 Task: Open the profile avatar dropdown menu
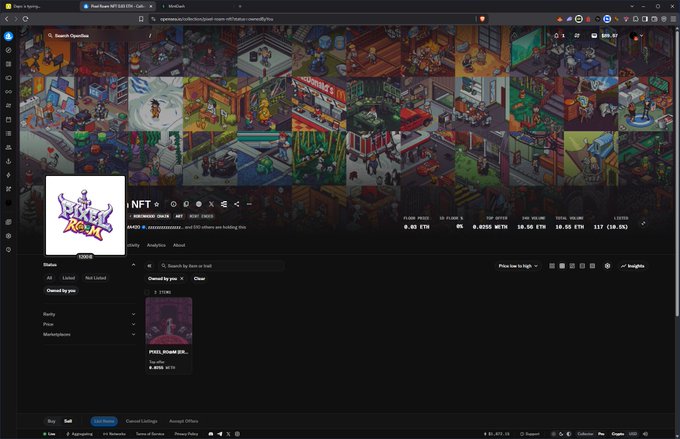point(636,36)
